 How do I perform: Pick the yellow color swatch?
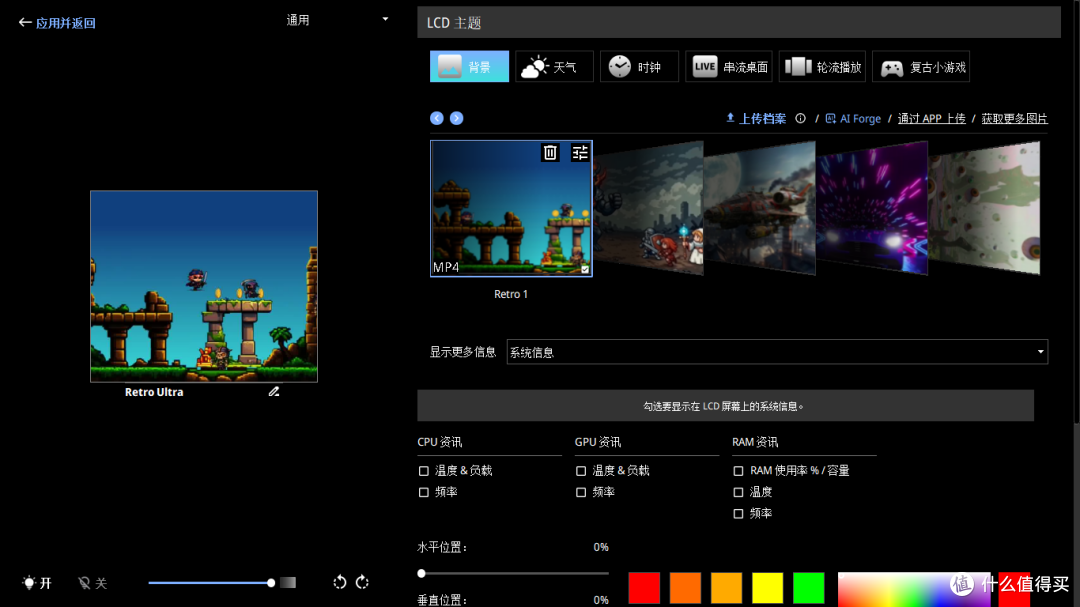coord(767,588)
